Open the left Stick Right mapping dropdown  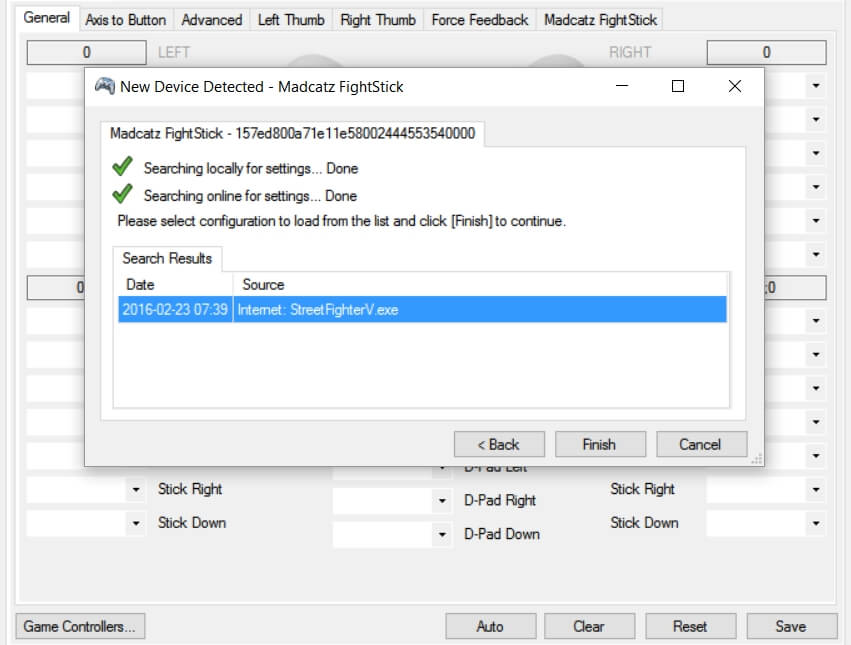coord(135,489)
